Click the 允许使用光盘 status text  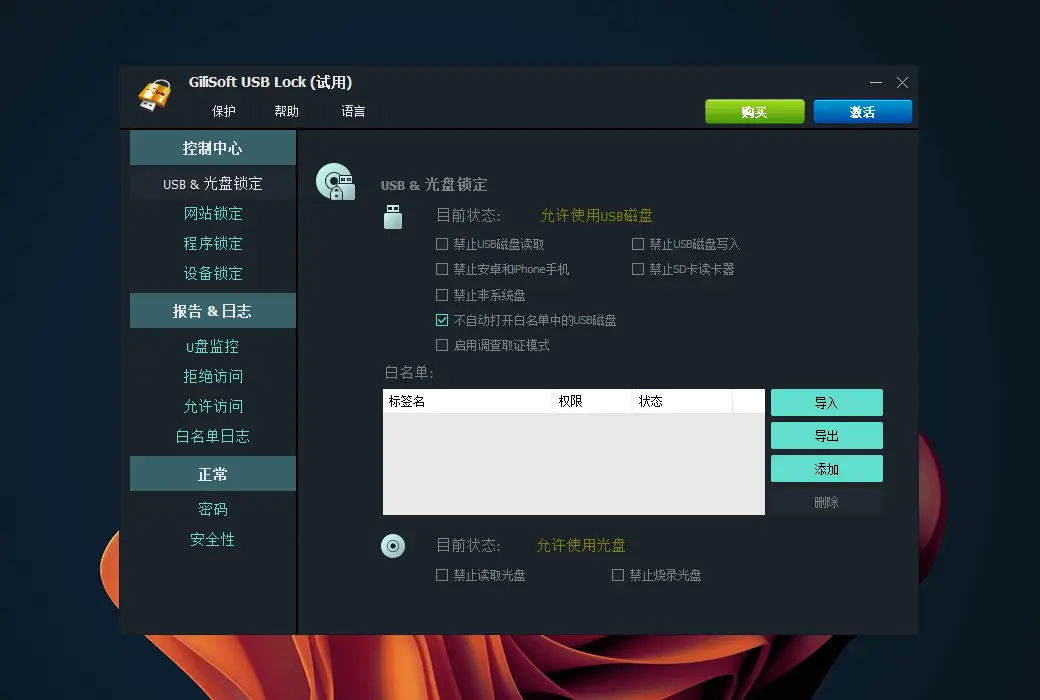tap(580, 545)
